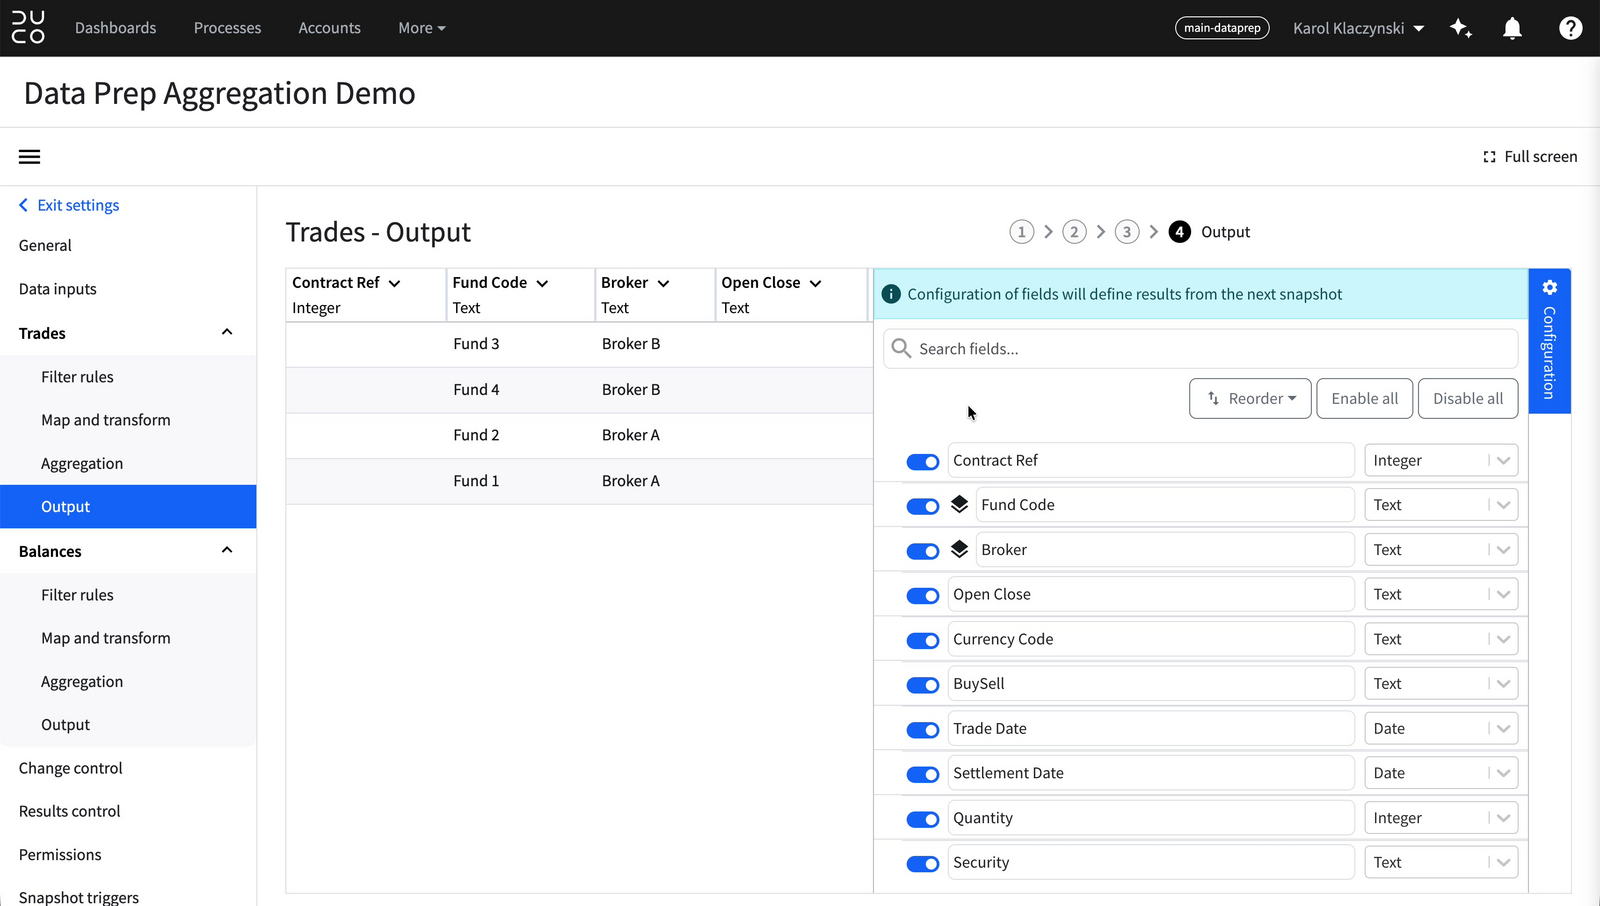Click the main-dataprep environment badge

click(1222, 28)
